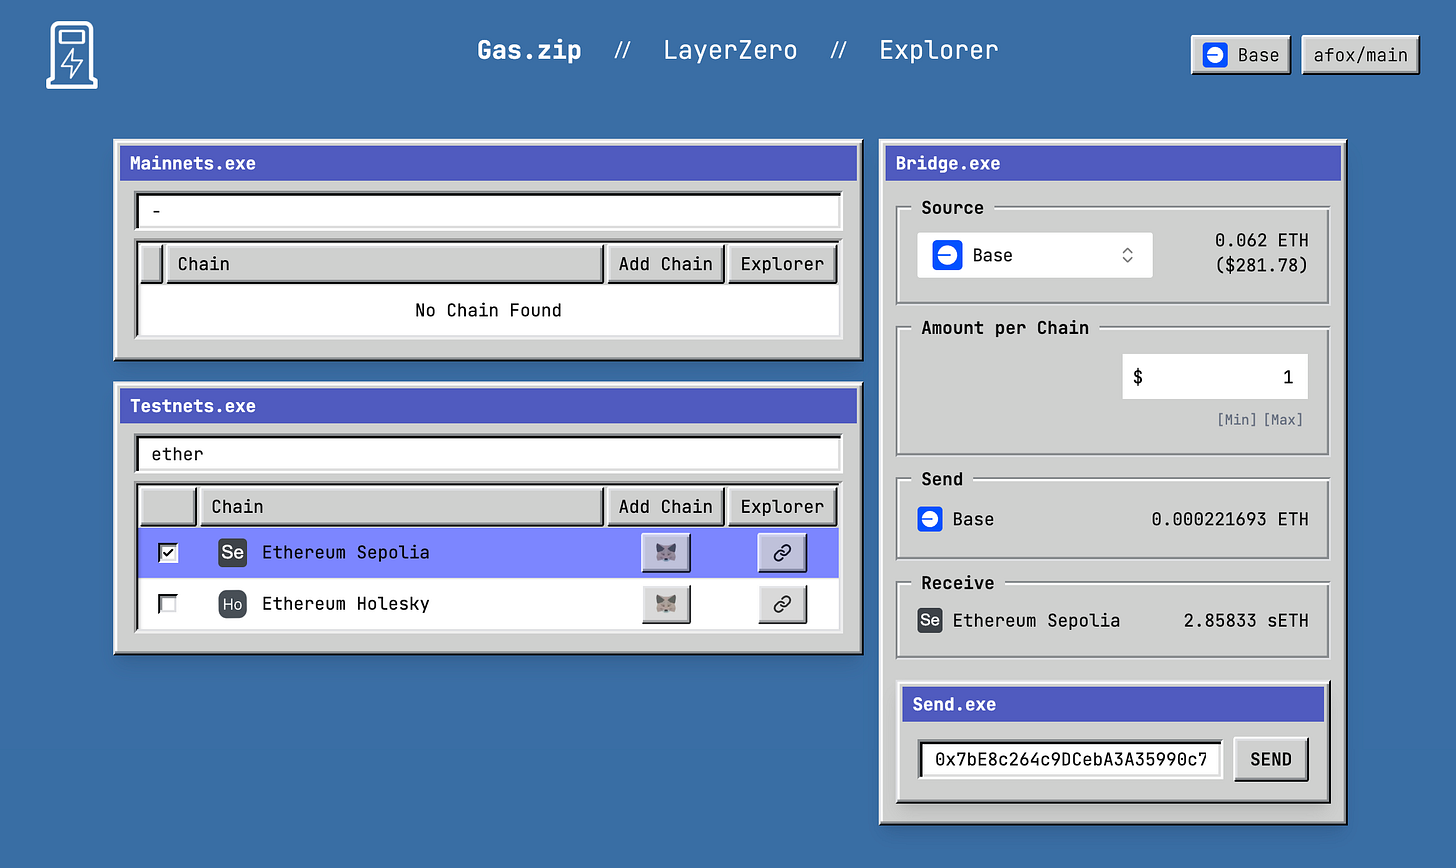Select the Ethereum Holesky row label

click(346, 604)
